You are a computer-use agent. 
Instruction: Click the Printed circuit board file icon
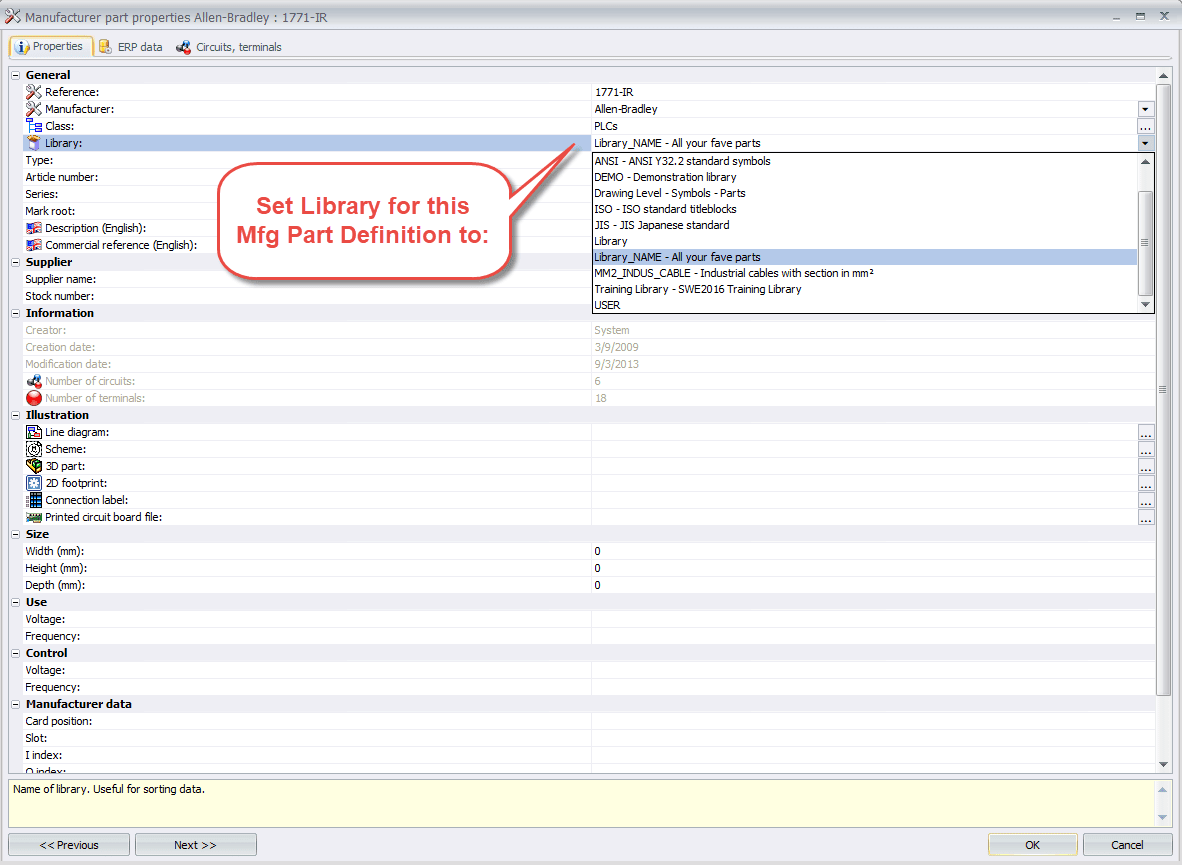point(34,517)
